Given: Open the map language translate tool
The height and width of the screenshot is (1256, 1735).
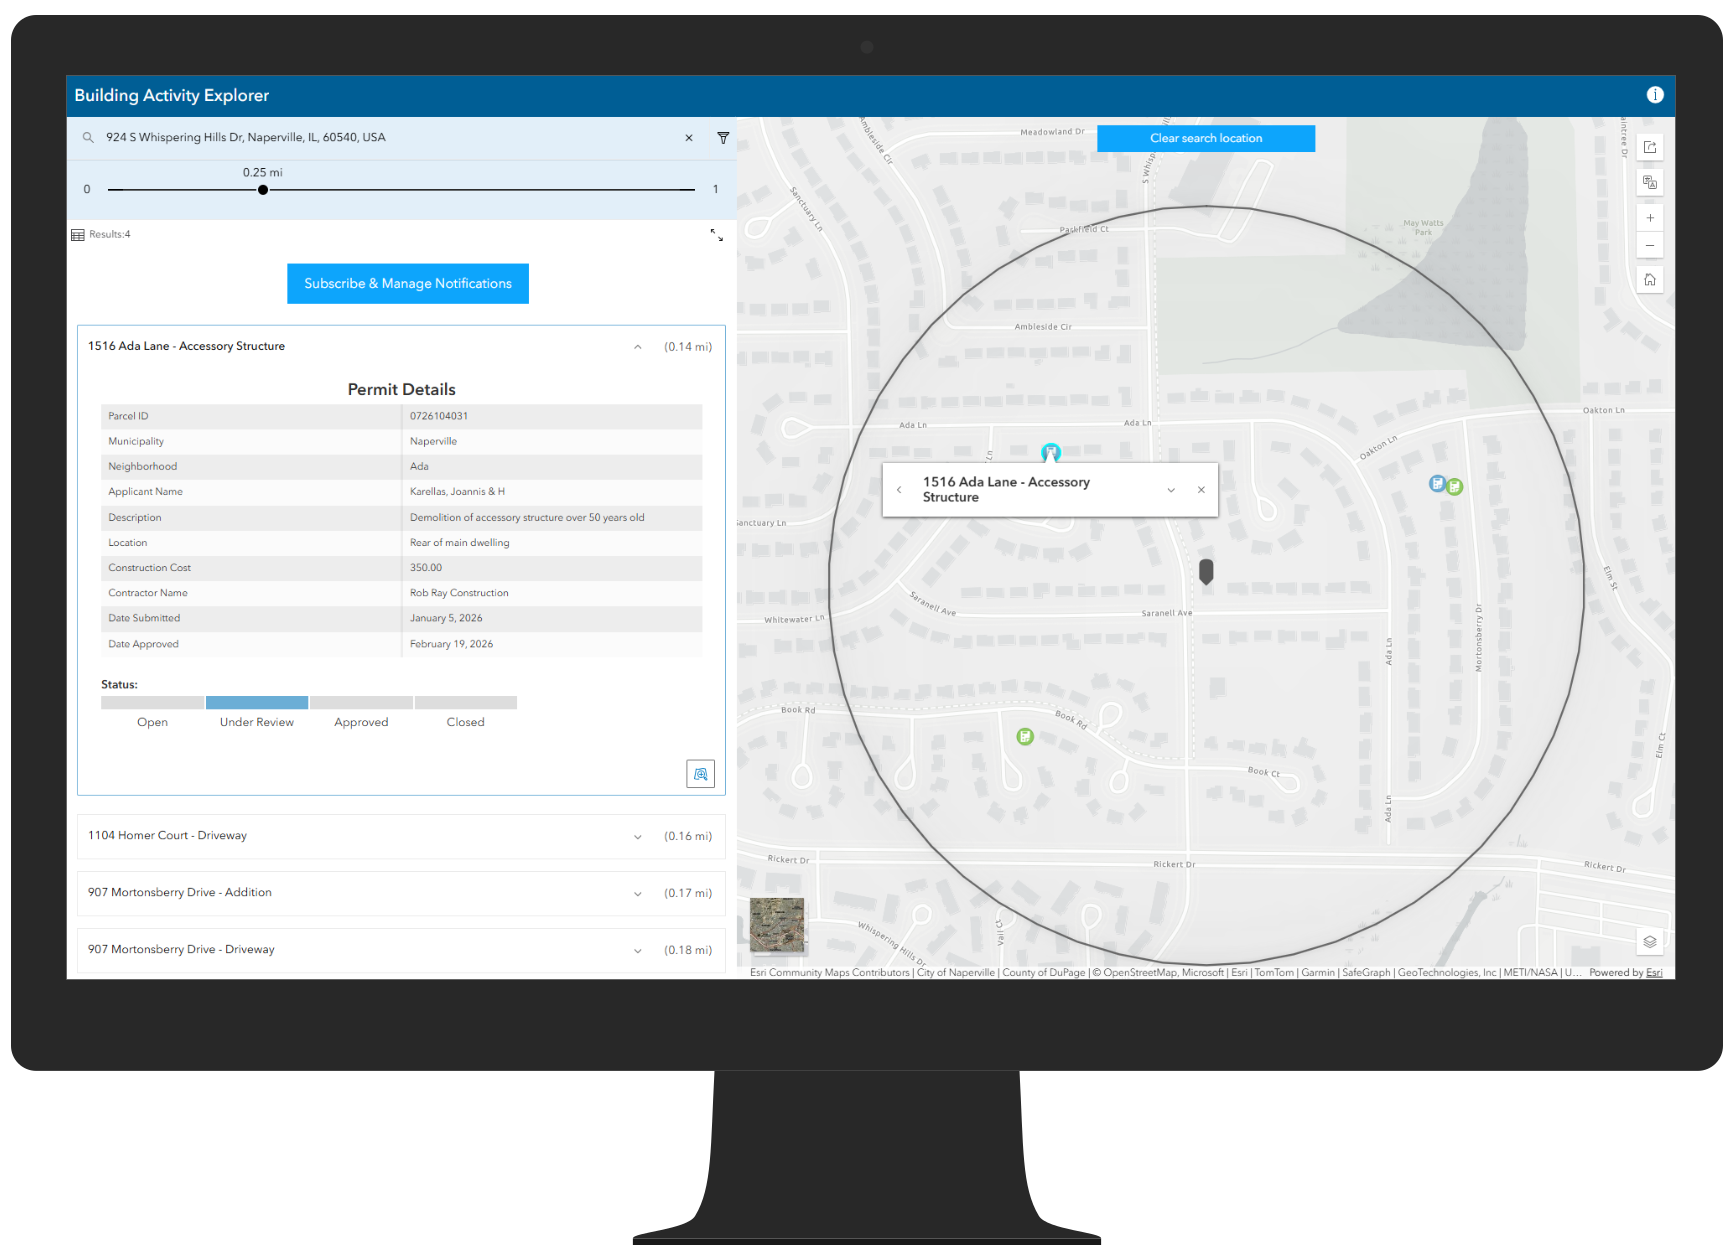Looking at the screenshot, I should tap(1650, 182).
